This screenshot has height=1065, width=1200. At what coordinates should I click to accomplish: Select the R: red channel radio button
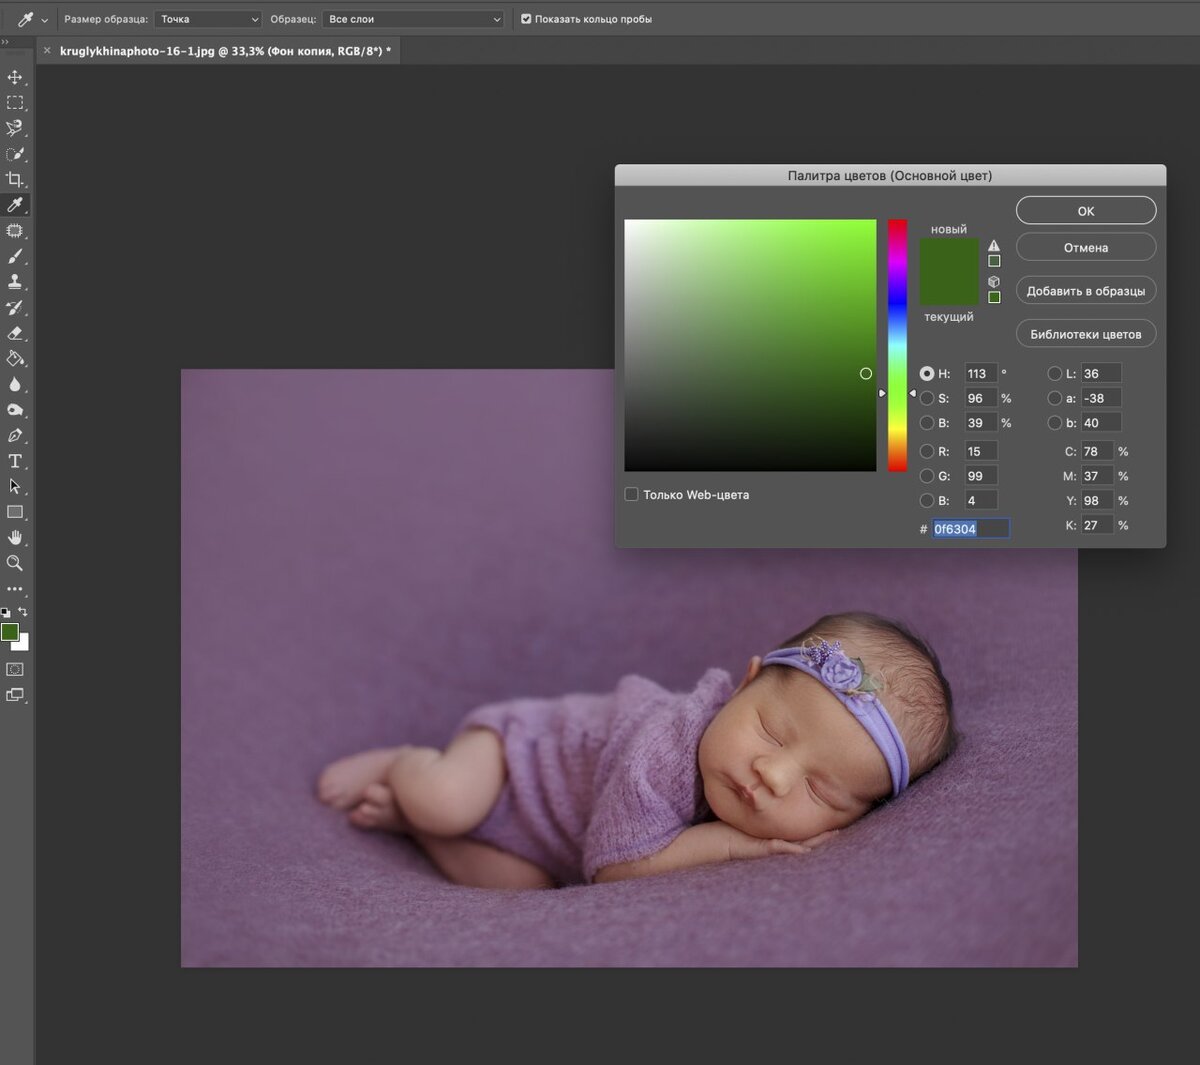927,451
